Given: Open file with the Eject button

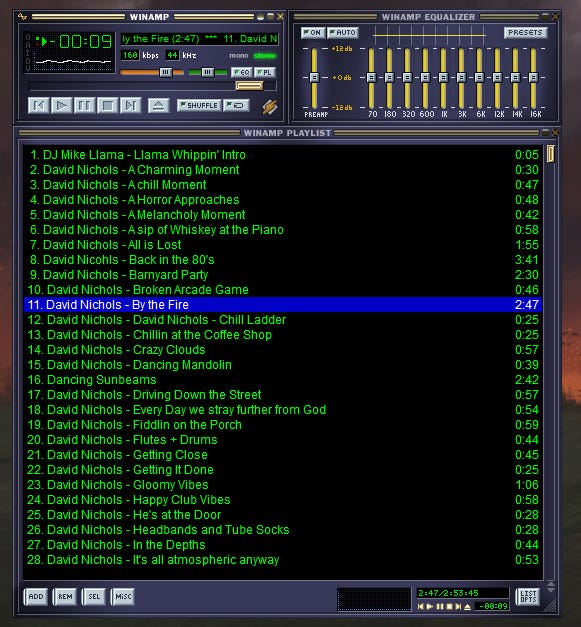Looking at the screenshot, I should point(158,106).
